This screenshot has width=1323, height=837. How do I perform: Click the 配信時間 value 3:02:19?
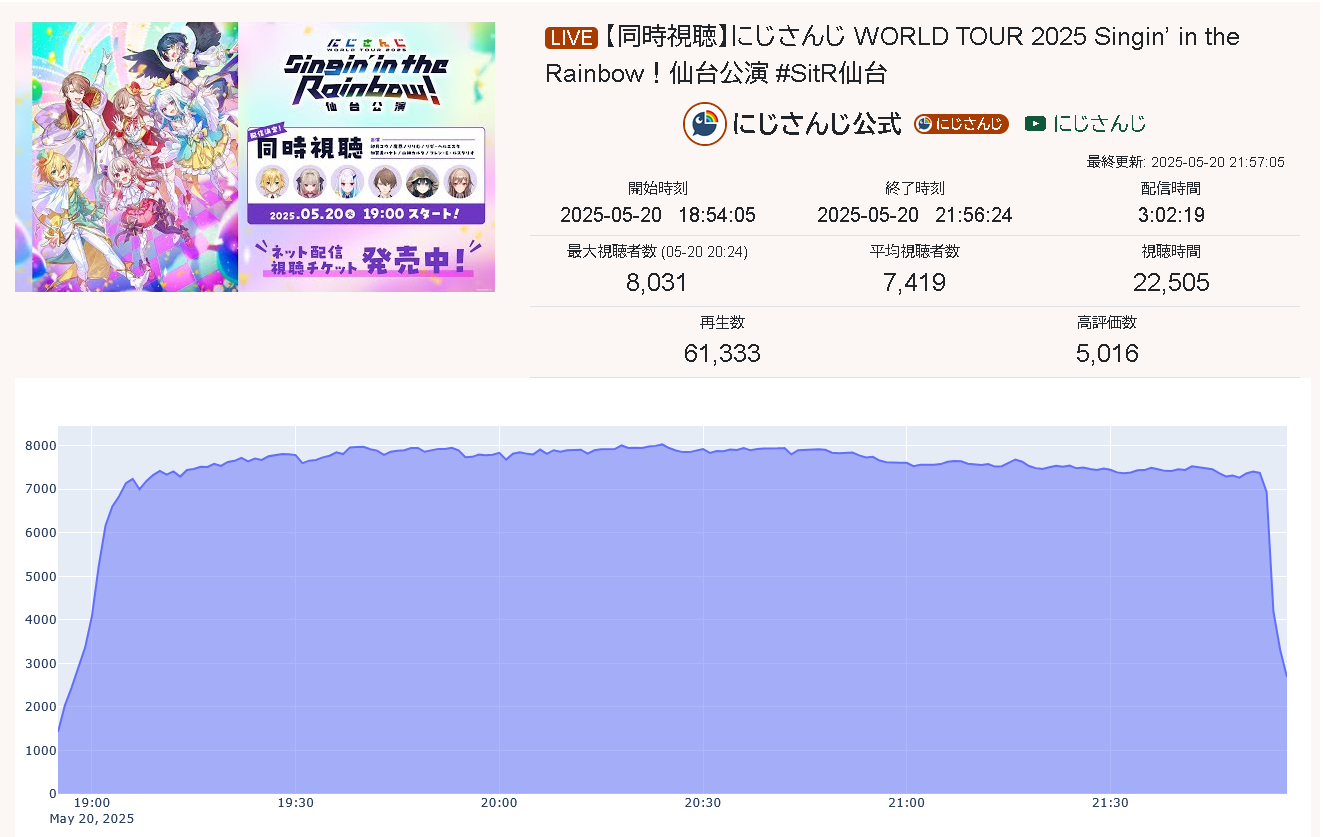click(x=1171, y=215)
